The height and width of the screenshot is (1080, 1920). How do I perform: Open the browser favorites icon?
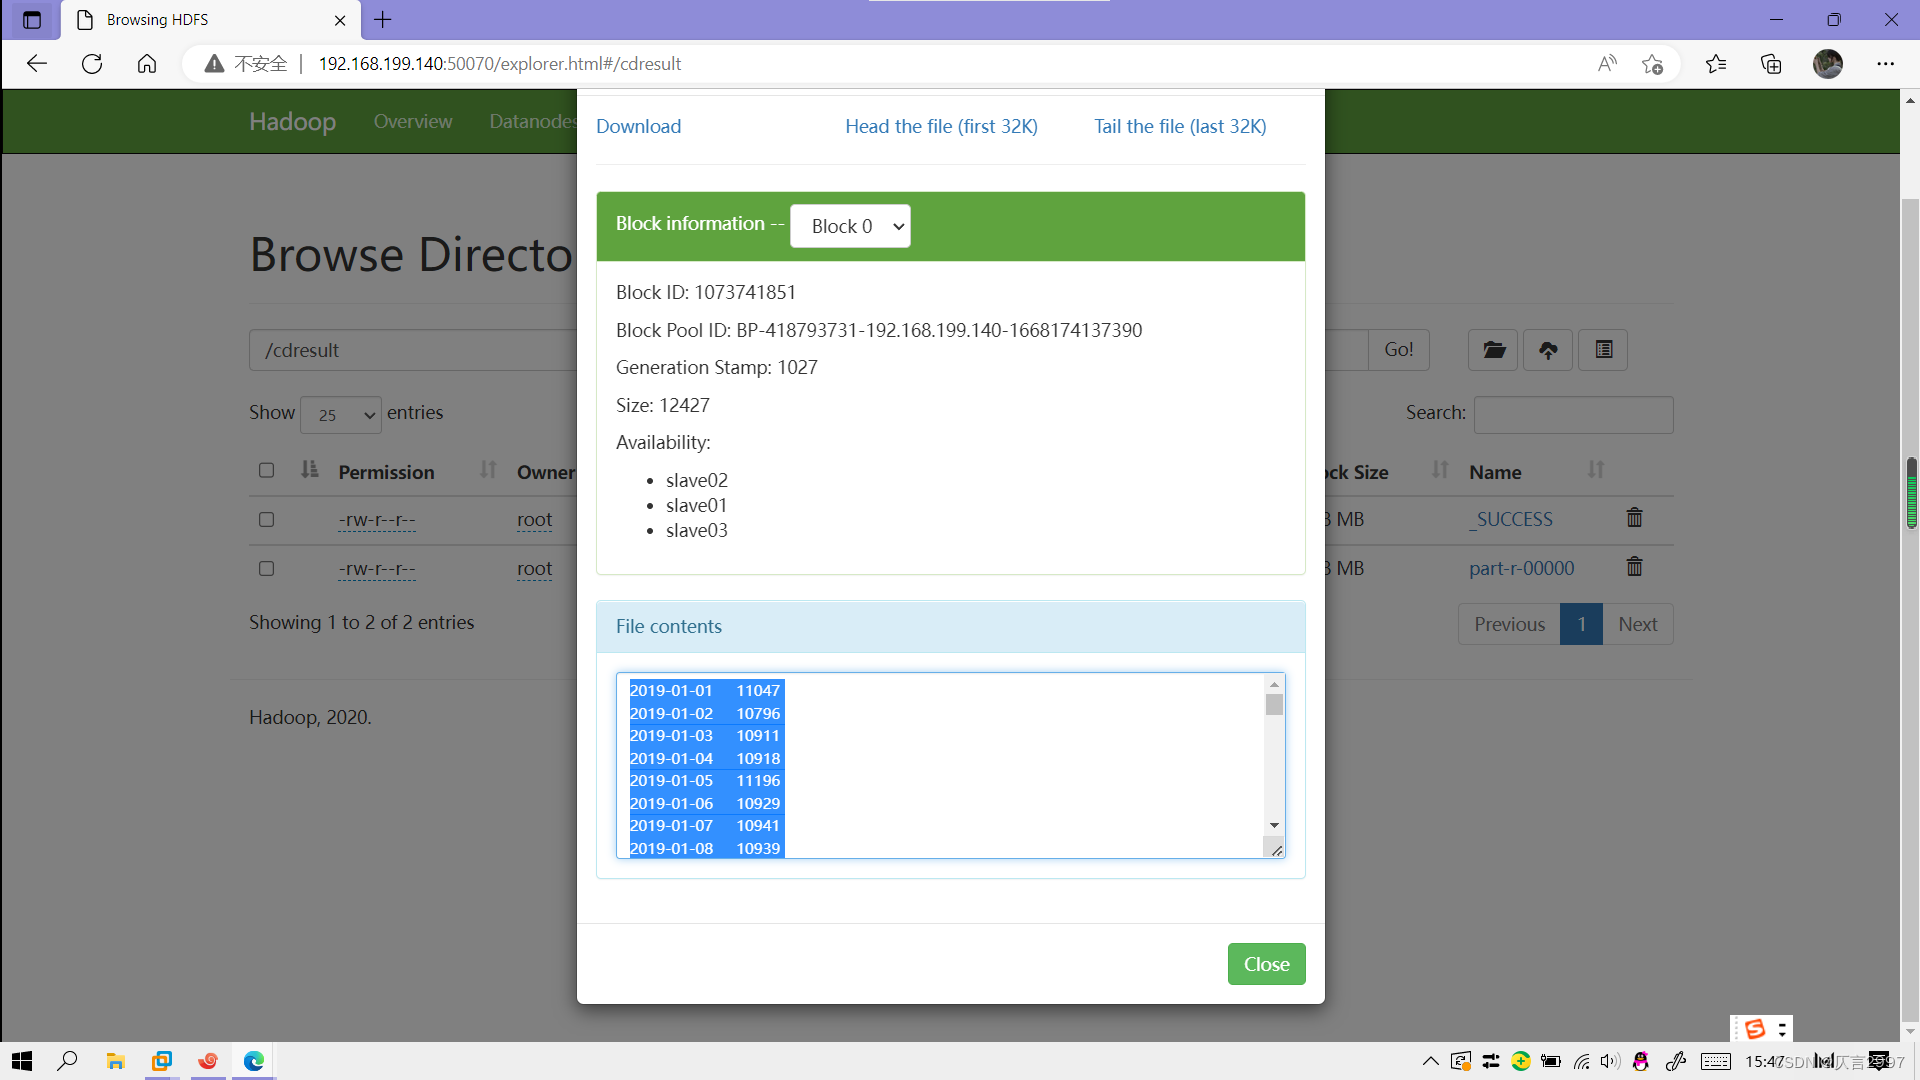(x=1716, y=64)
